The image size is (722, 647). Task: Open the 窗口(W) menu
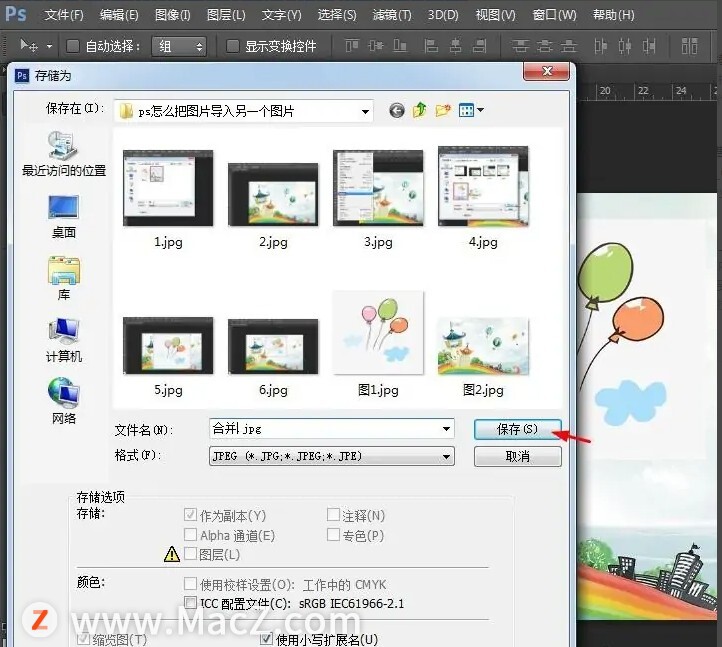[x=554, y=15]
